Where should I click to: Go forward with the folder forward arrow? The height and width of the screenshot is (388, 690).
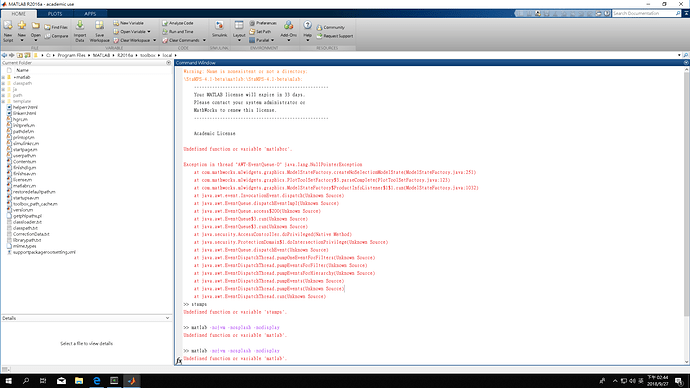pos(11,55)
